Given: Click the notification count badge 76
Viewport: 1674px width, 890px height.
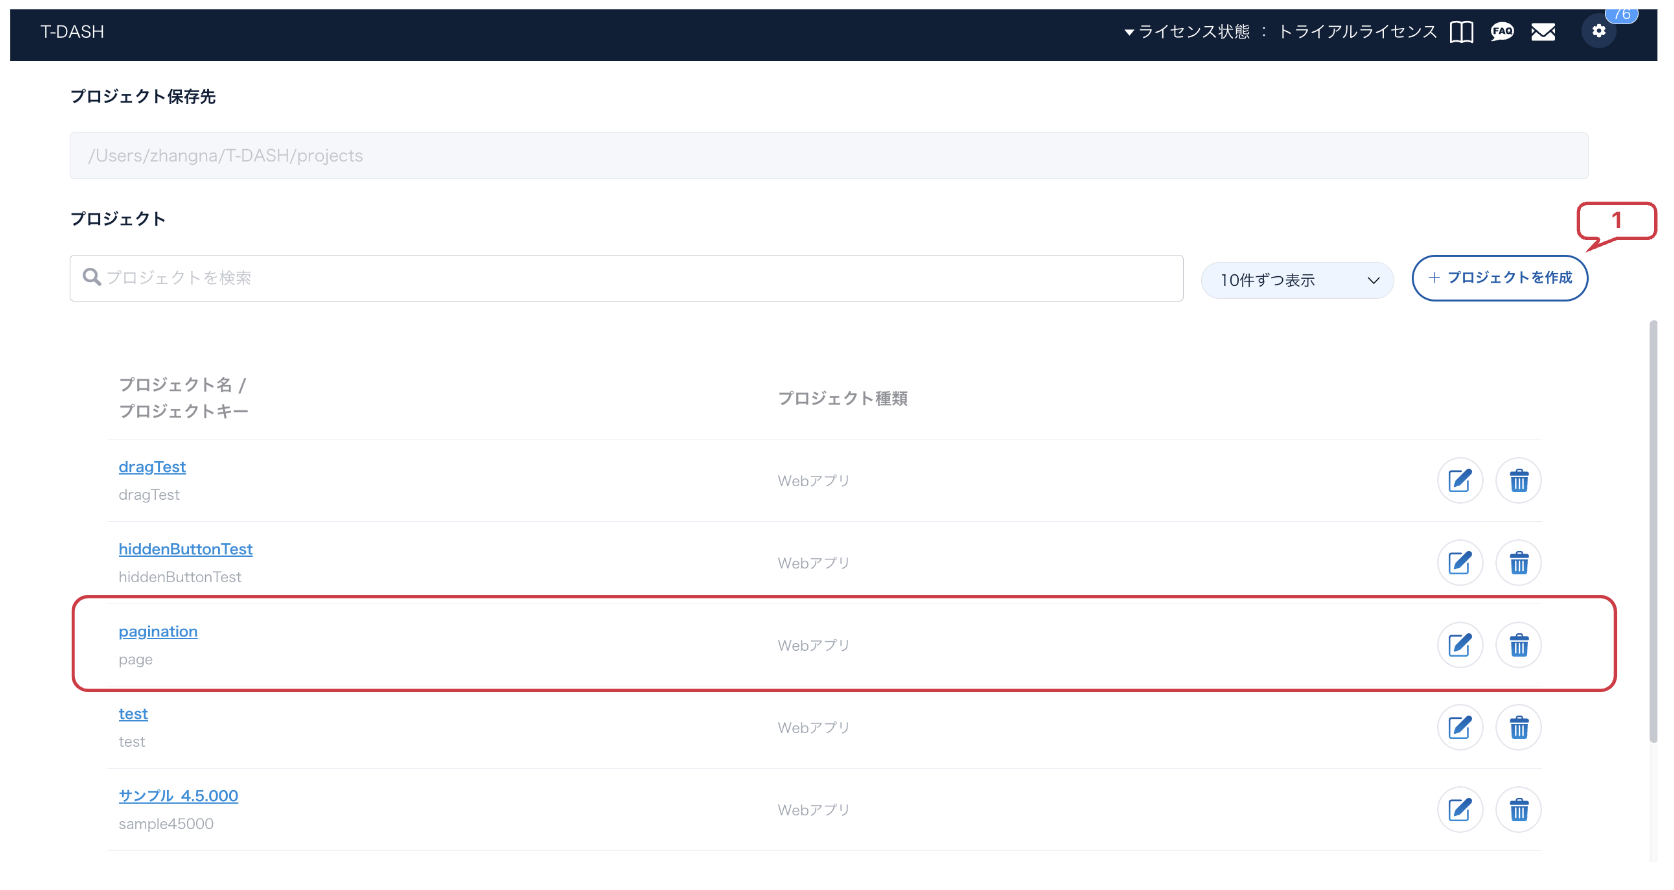Looking at the screenshot, I should pyautogui.click(x=1622, y=14).
